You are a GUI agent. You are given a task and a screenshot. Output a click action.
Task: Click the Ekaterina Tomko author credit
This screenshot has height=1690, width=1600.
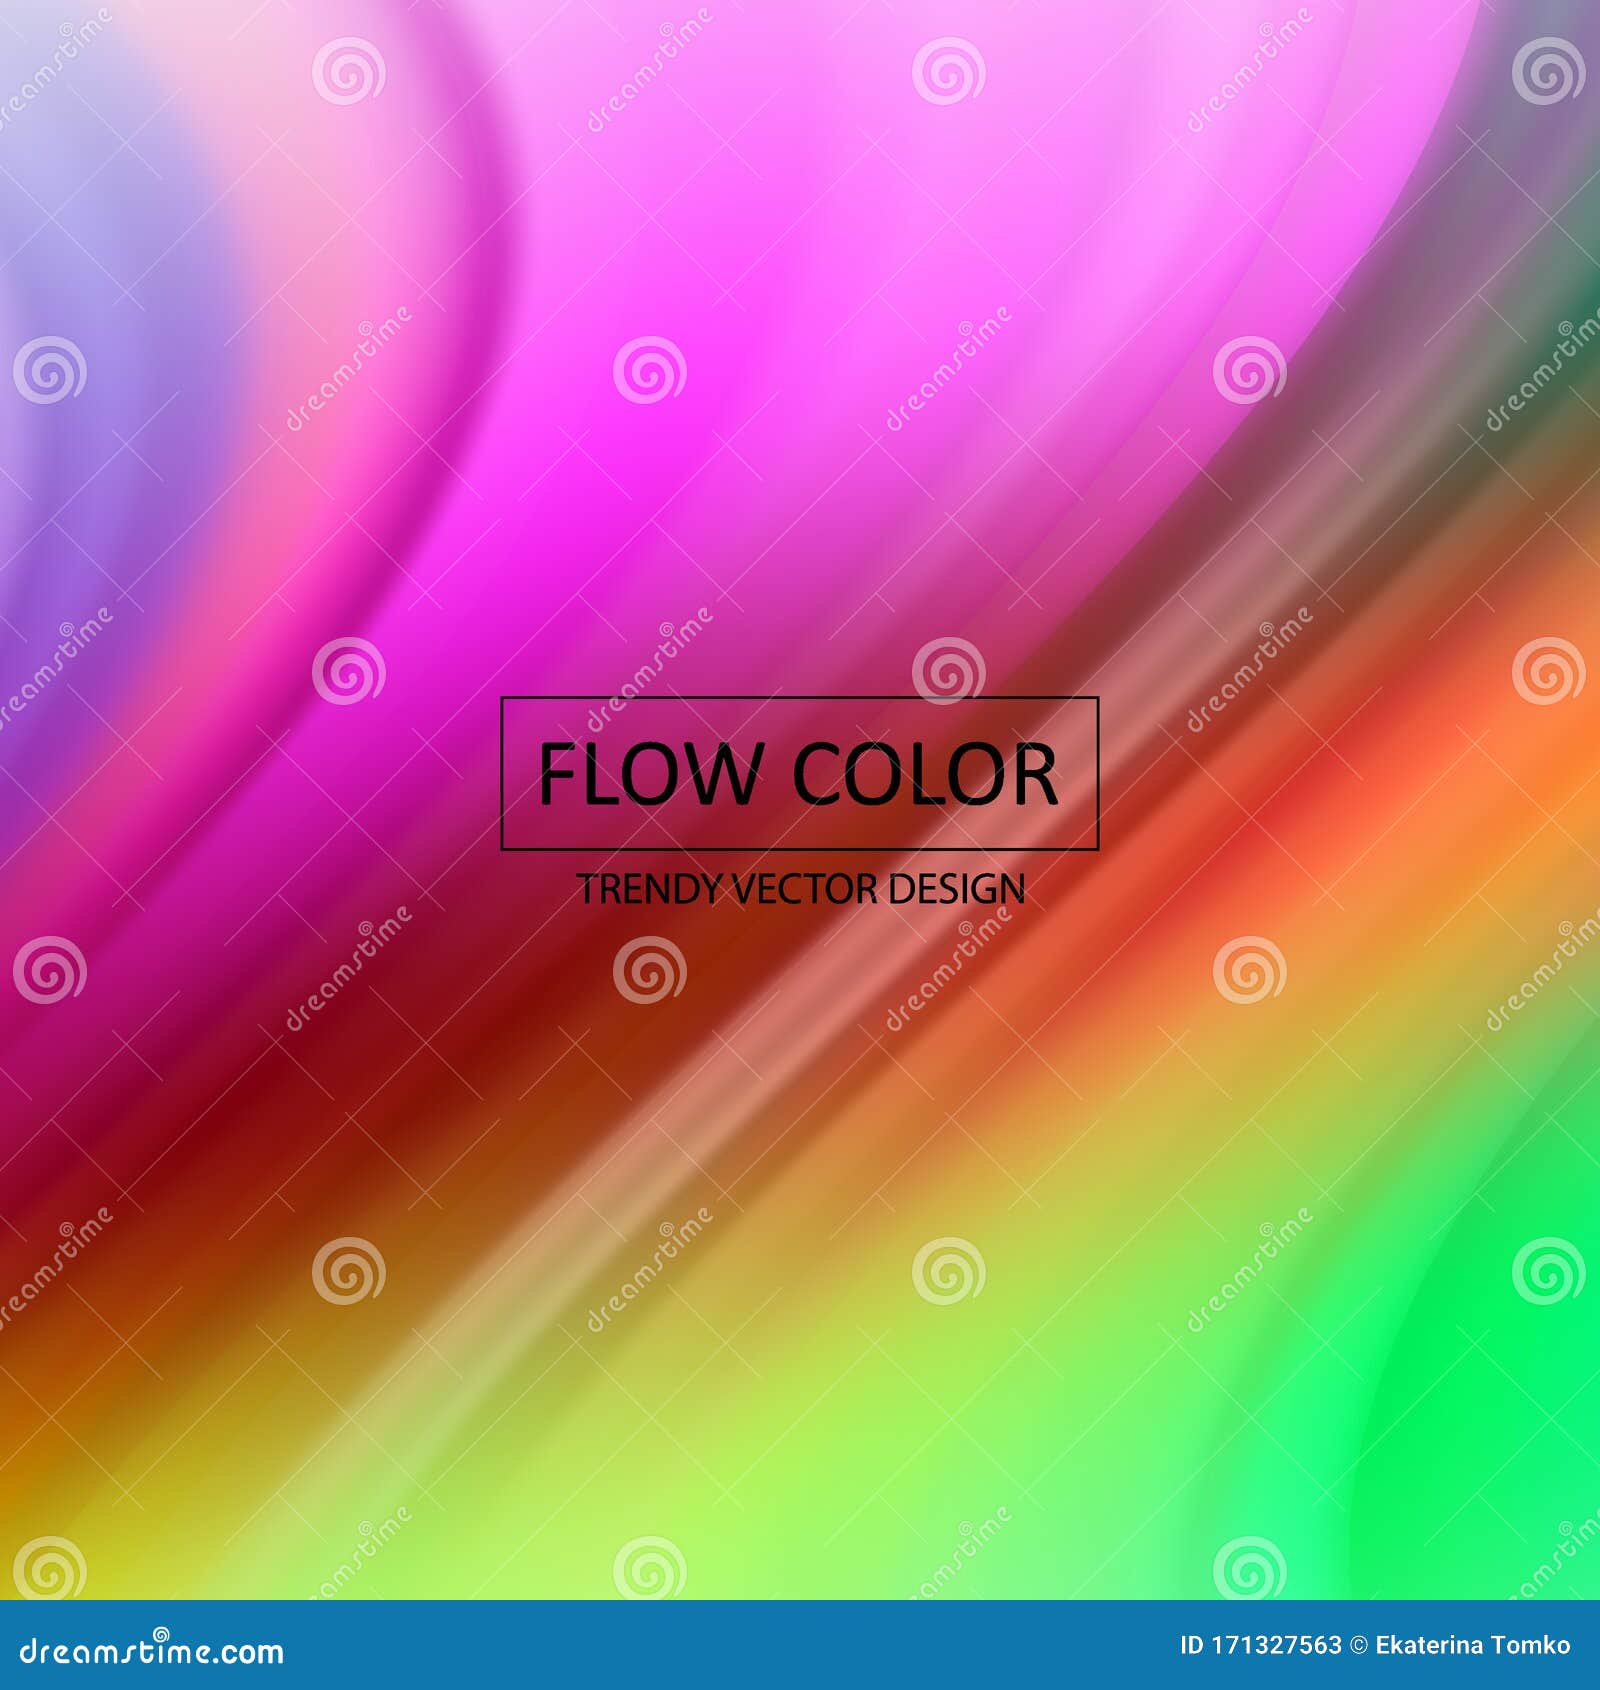1470,1644
